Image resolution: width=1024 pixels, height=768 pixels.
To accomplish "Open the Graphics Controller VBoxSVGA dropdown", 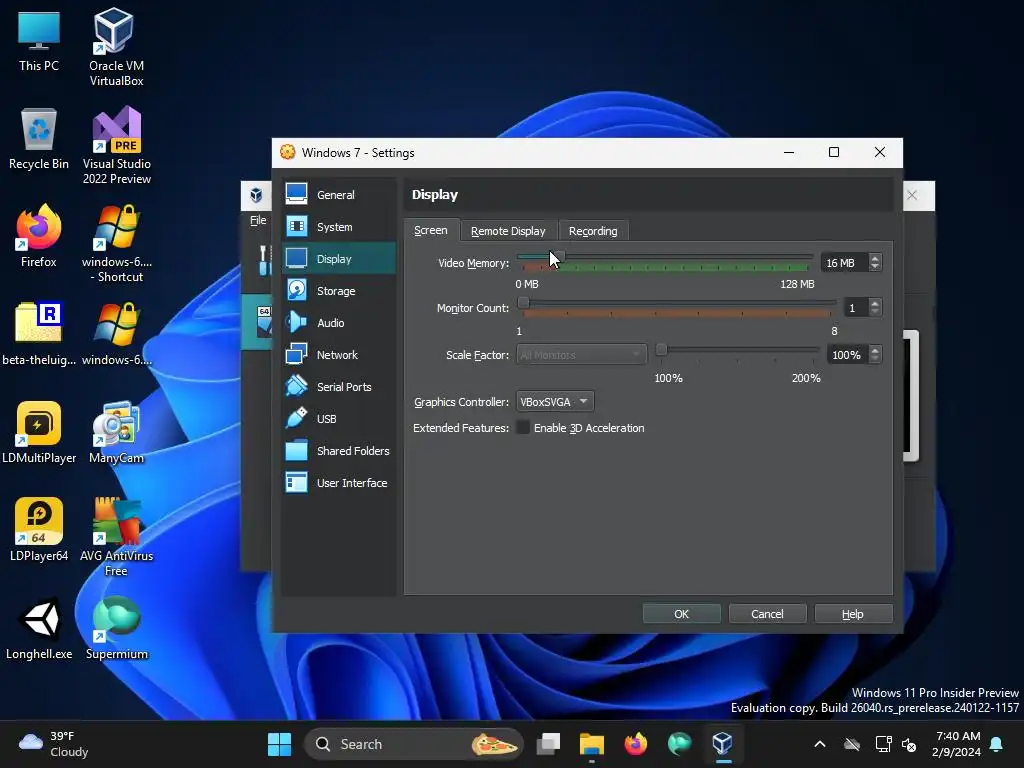I will click(x=555, y=402).
